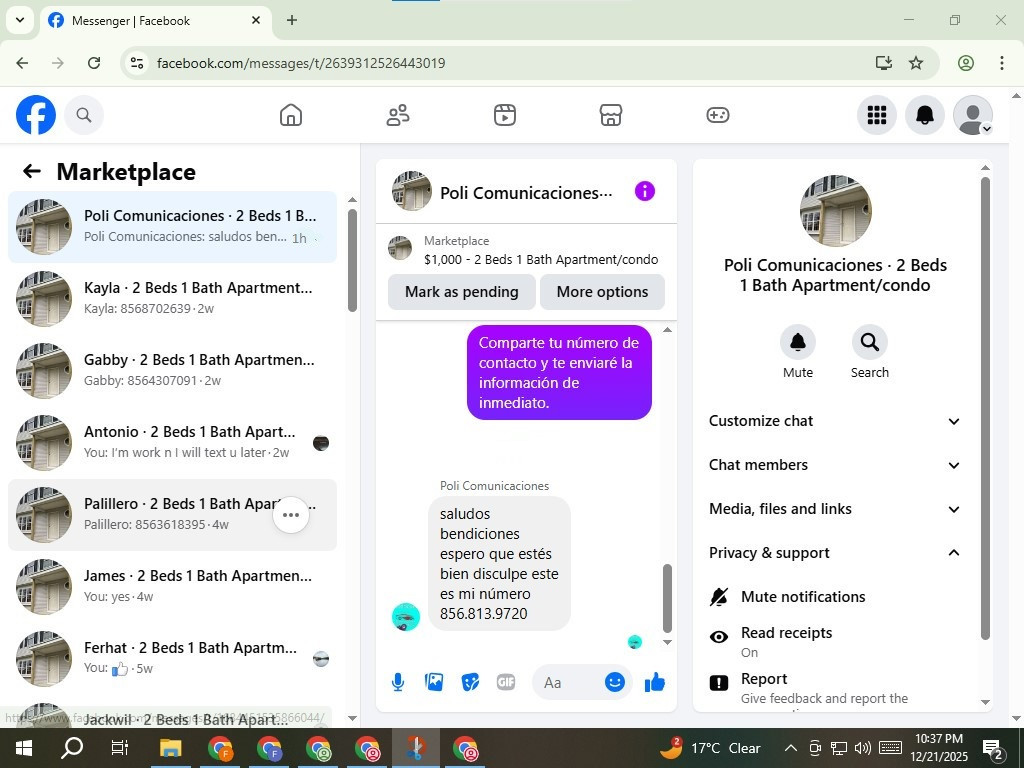Open the Friends icon in top navigation
The image size is (1024, 768).
coord(398,115)
